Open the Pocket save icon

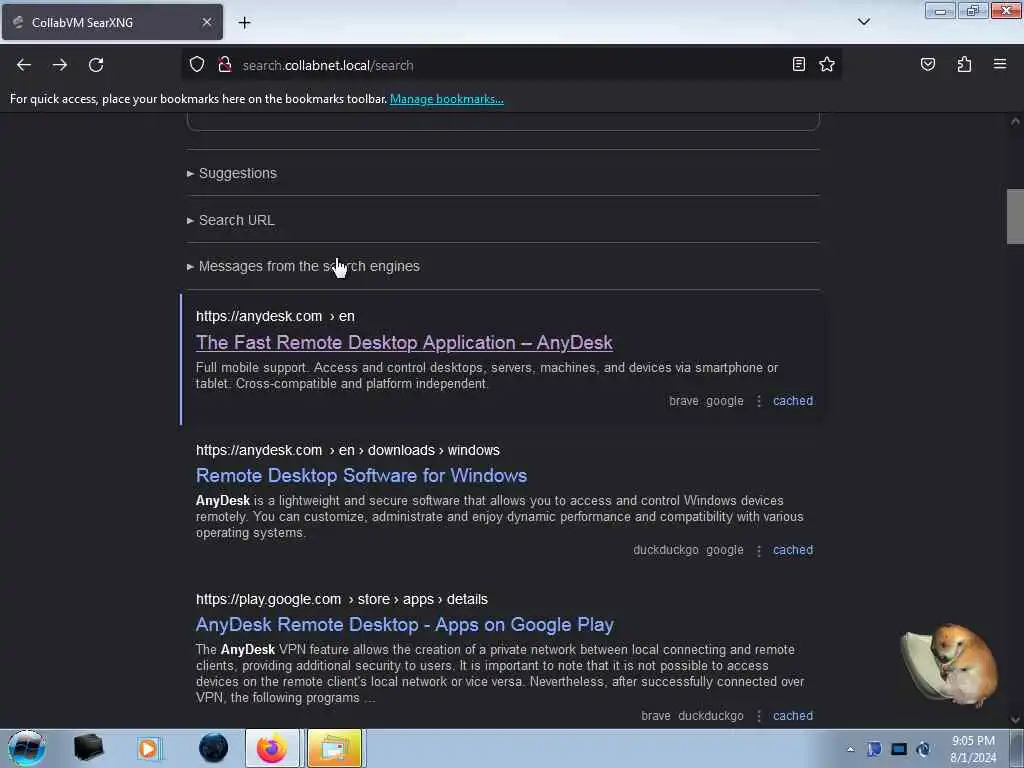927,64
